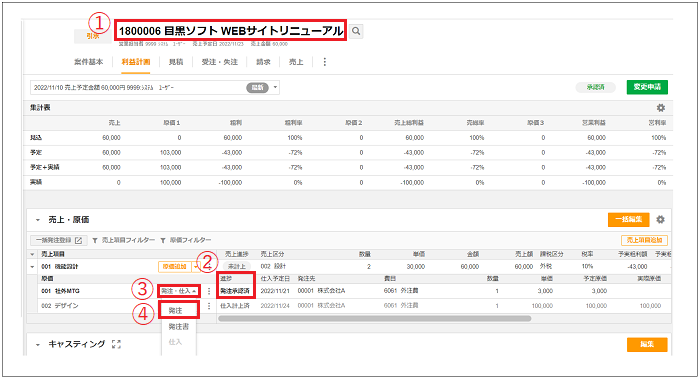Click the green 変更申請 button
Image resolution: width=700 pixels, height=378 pixels.
pyautogui.click(x=647, y=87)
